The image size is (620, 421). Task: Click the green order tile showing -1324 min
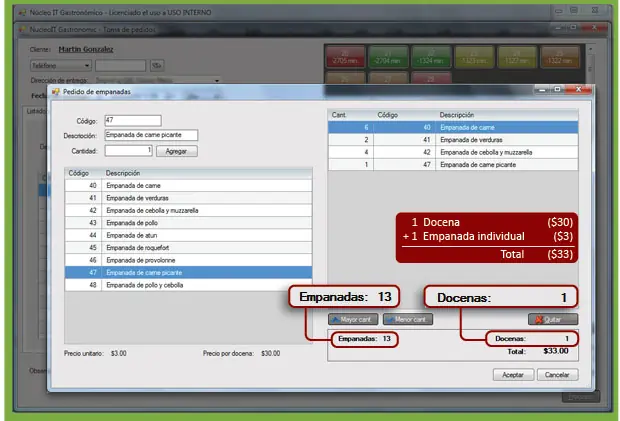(x=431, y=57)
